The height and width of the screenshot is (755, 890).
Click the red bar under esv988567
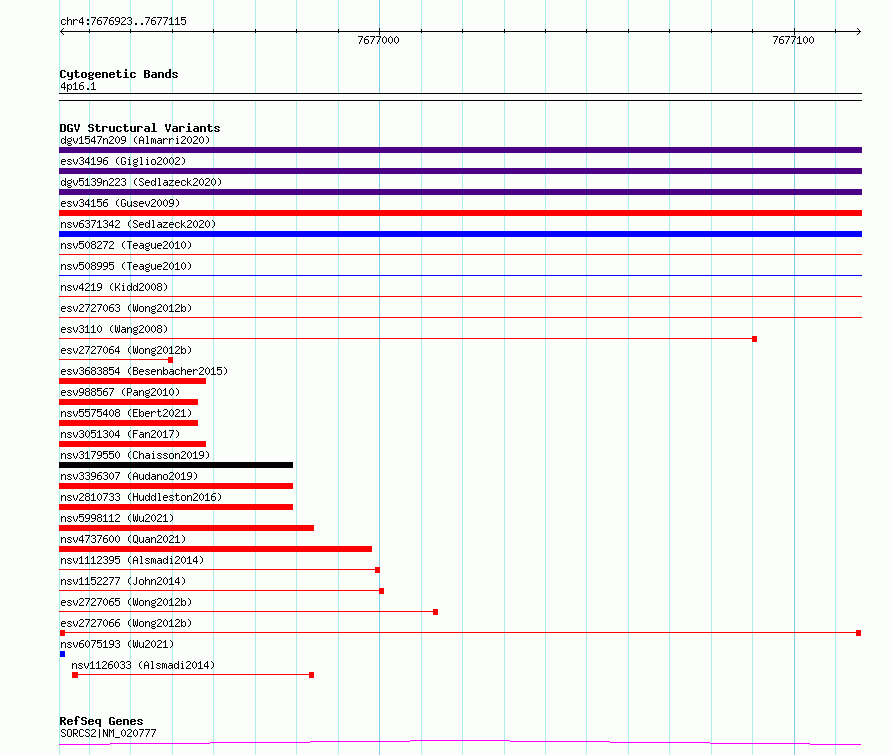pos(128,402)
